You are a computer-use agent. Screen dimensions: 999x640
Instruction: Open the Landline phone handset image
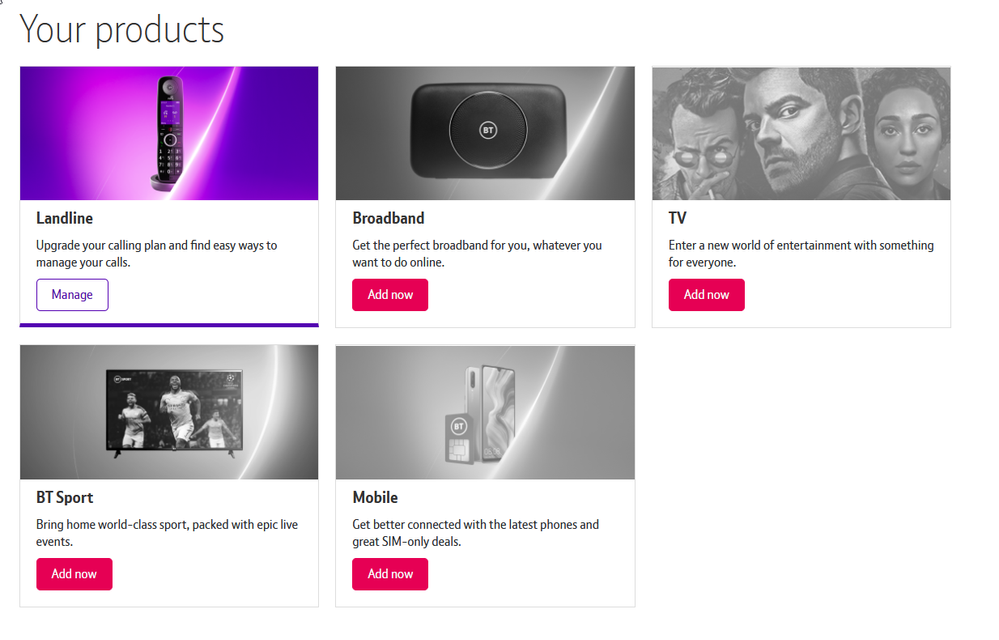point(169,133)
